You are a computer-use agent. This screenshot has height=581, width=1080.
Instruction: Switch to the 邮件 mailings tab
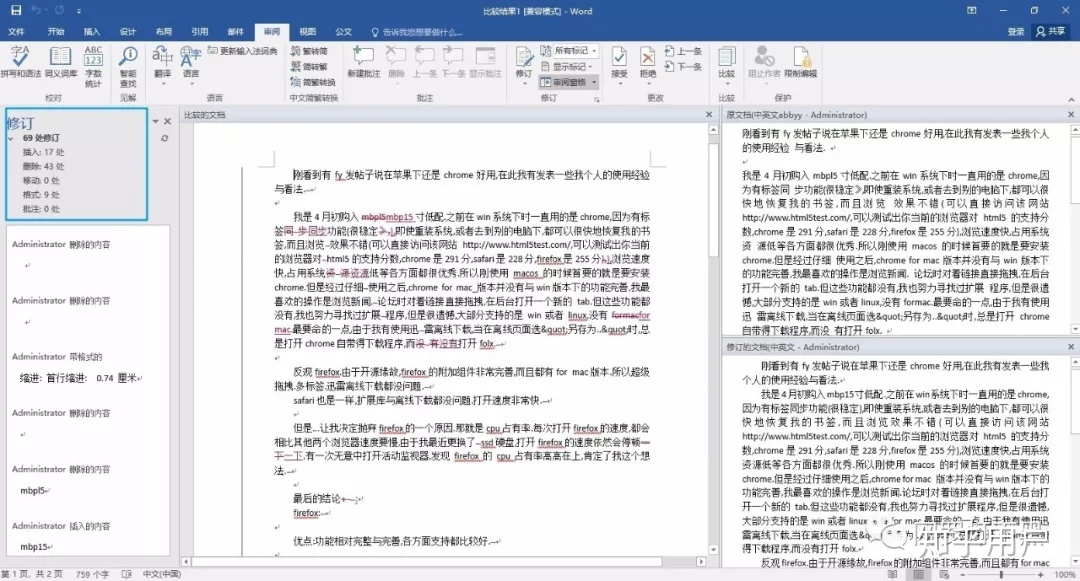(x=236, y=32)
